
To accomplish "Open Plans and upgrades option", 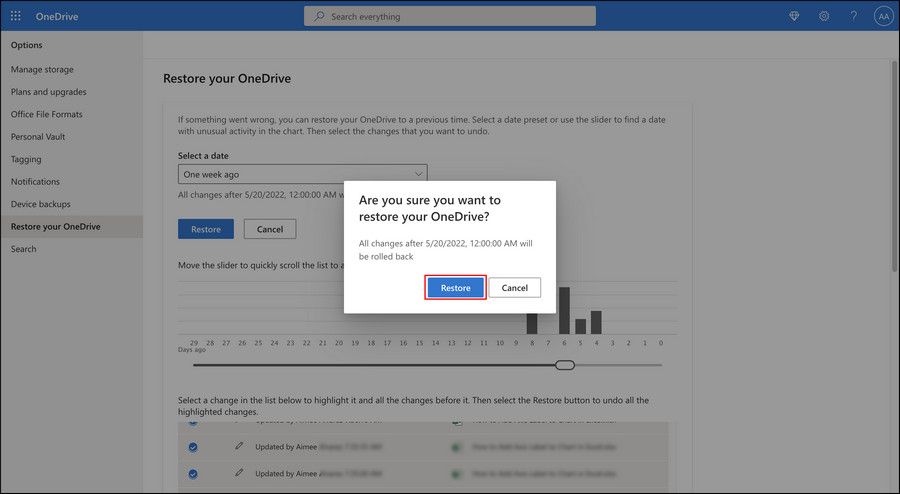I will click(48, 92).
